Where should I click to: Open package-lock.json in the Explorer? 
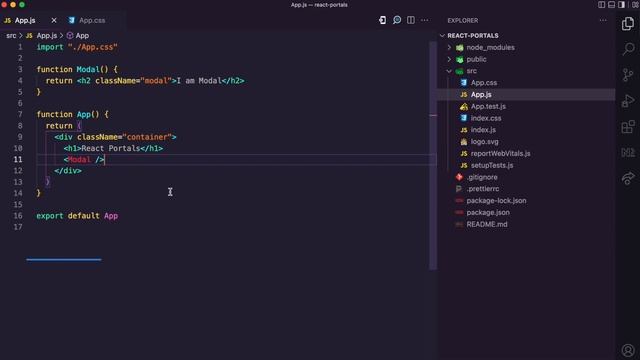coord(496,201)
